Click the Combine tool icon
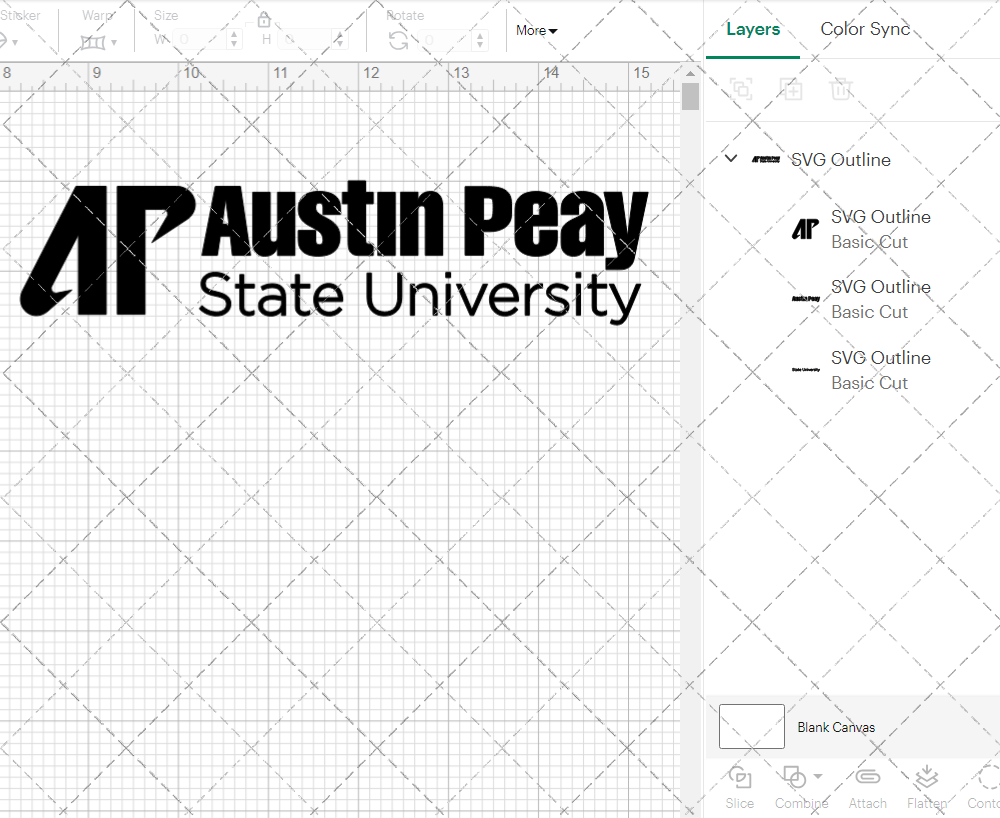This screenshot has width=1000, height=818. point(795,776)
